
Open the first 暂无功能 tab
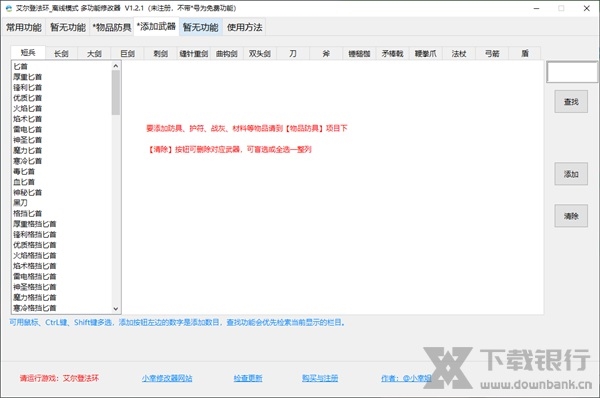[68, 27]
